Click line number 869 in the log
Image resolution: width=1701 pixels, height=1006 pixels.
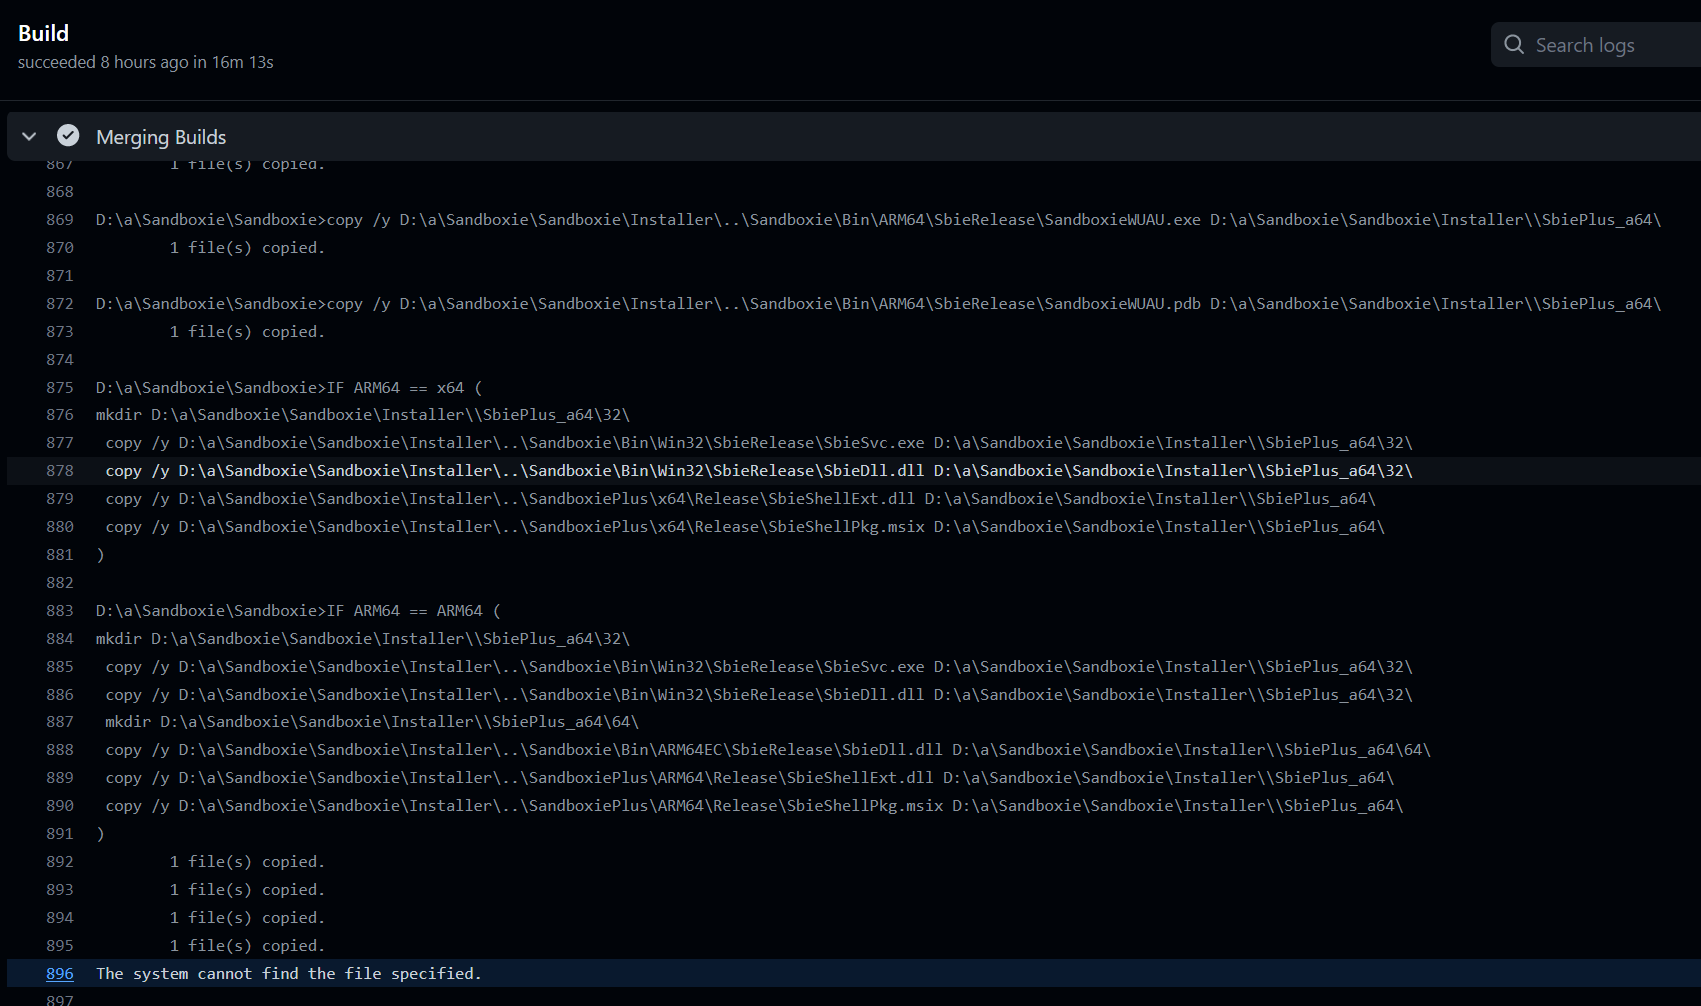click(x=59, y=219)
